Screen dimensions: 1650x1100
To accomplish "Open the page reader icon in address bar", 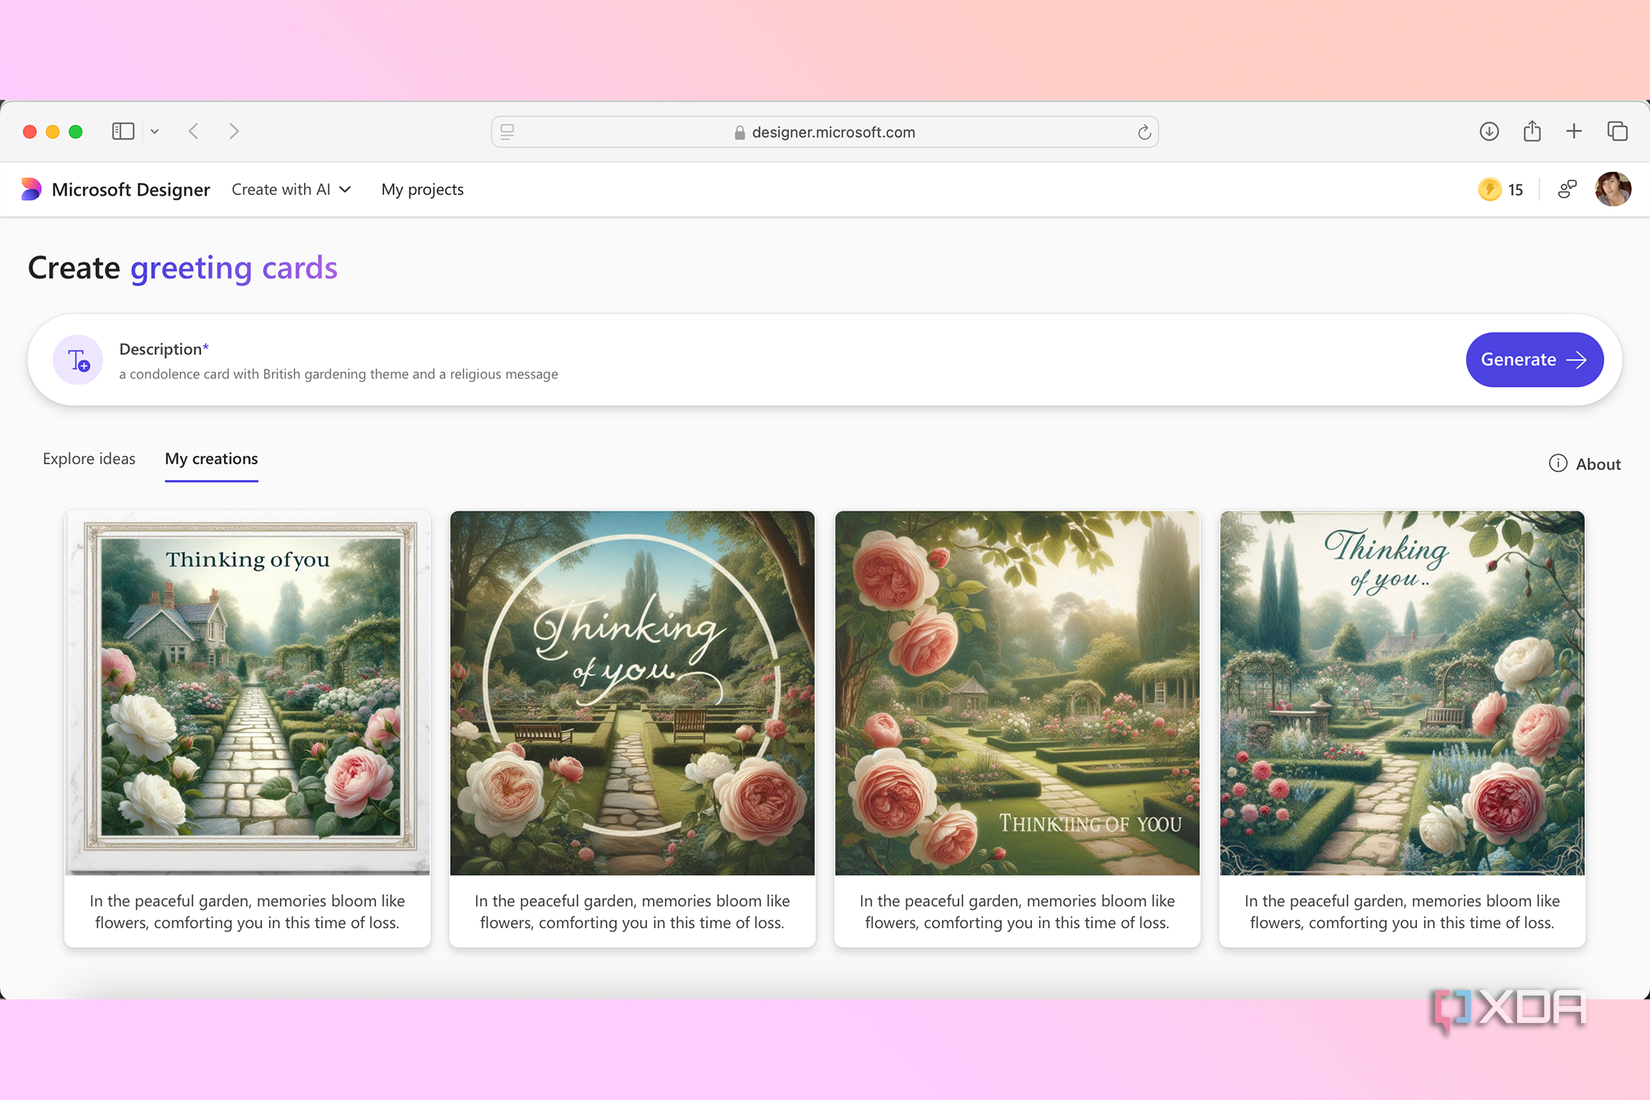I will tap(508, 132).
